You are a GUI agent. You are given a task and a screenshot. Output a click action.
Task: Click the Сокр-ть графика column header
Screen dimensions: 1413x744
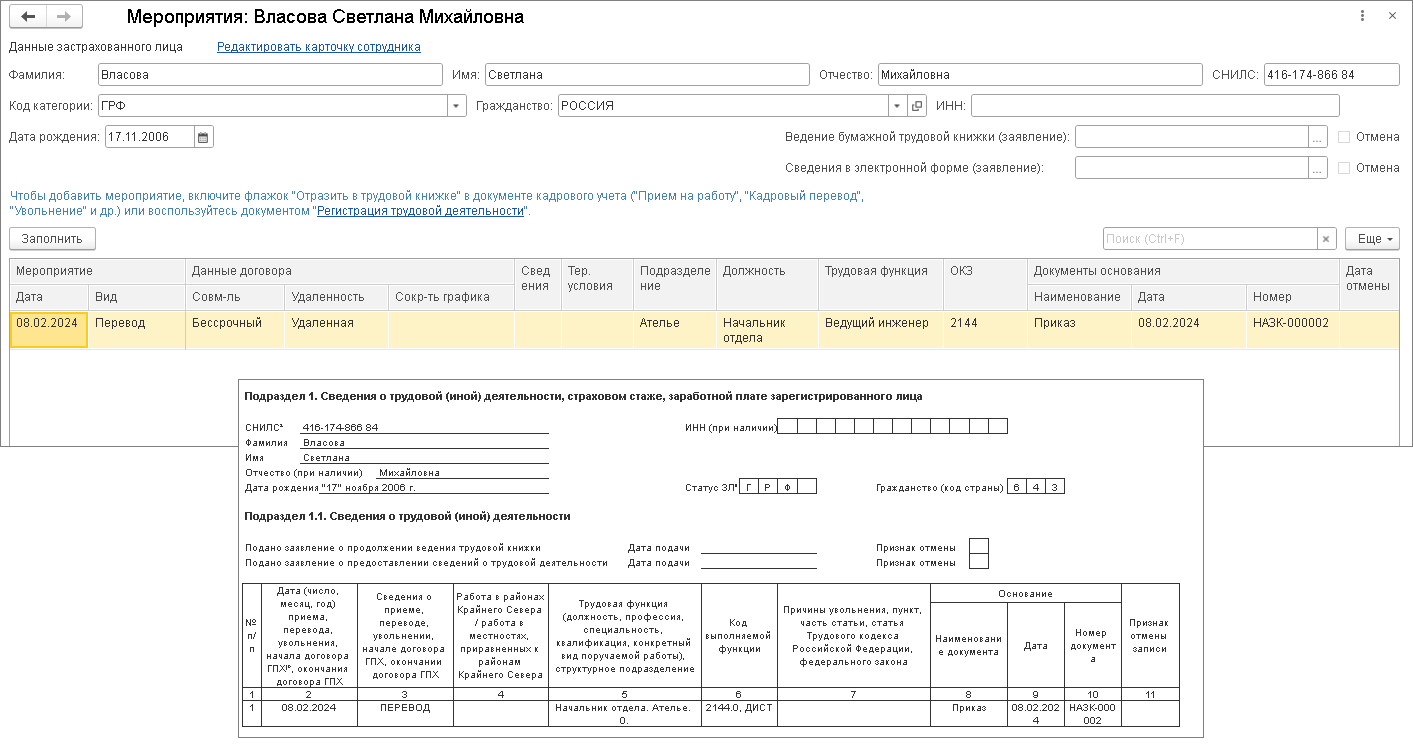(451, 297)
